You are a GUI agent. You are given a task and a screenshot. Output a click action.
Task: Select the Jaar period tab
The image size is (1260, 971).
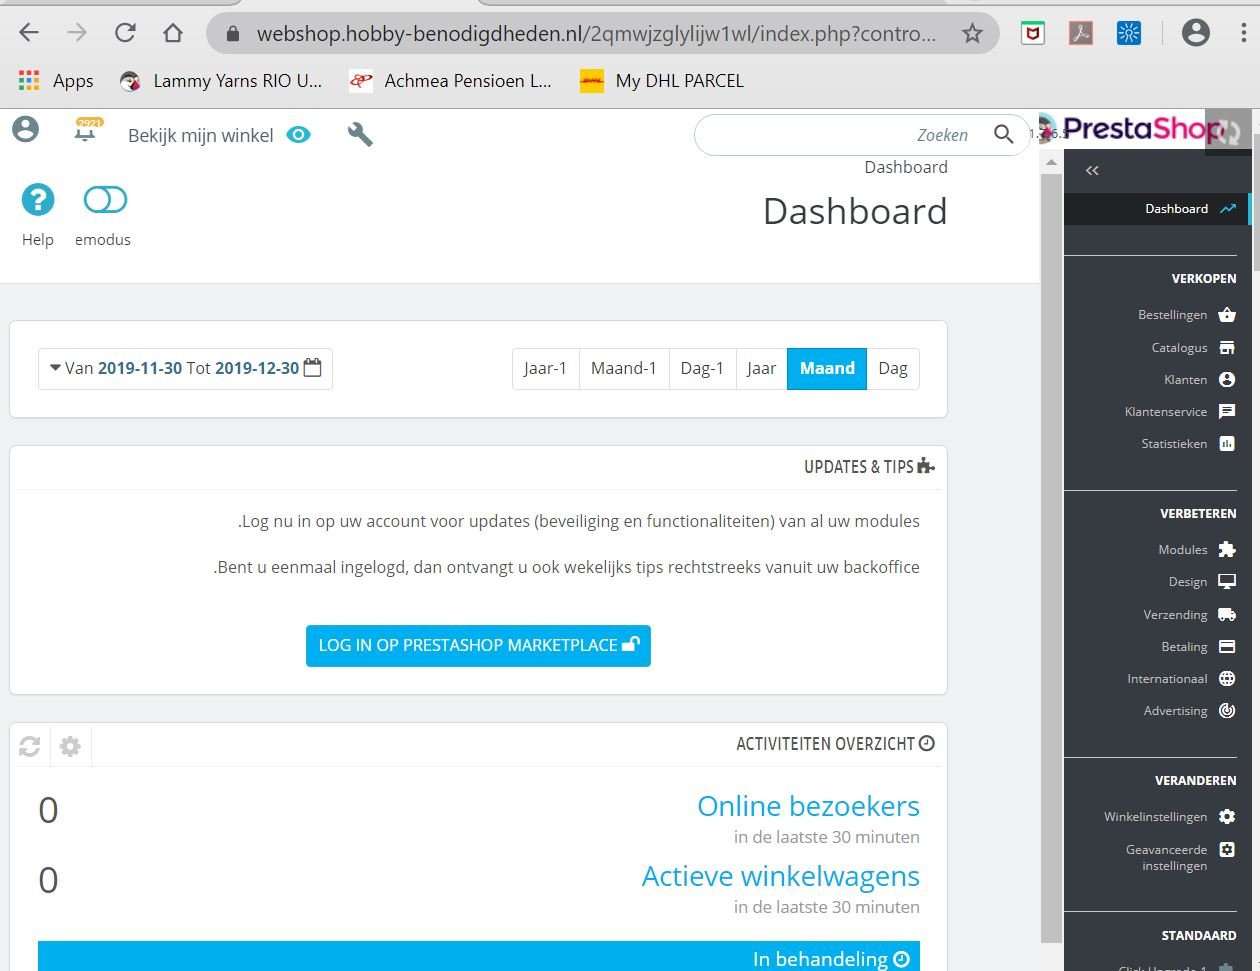pos(761,368)
